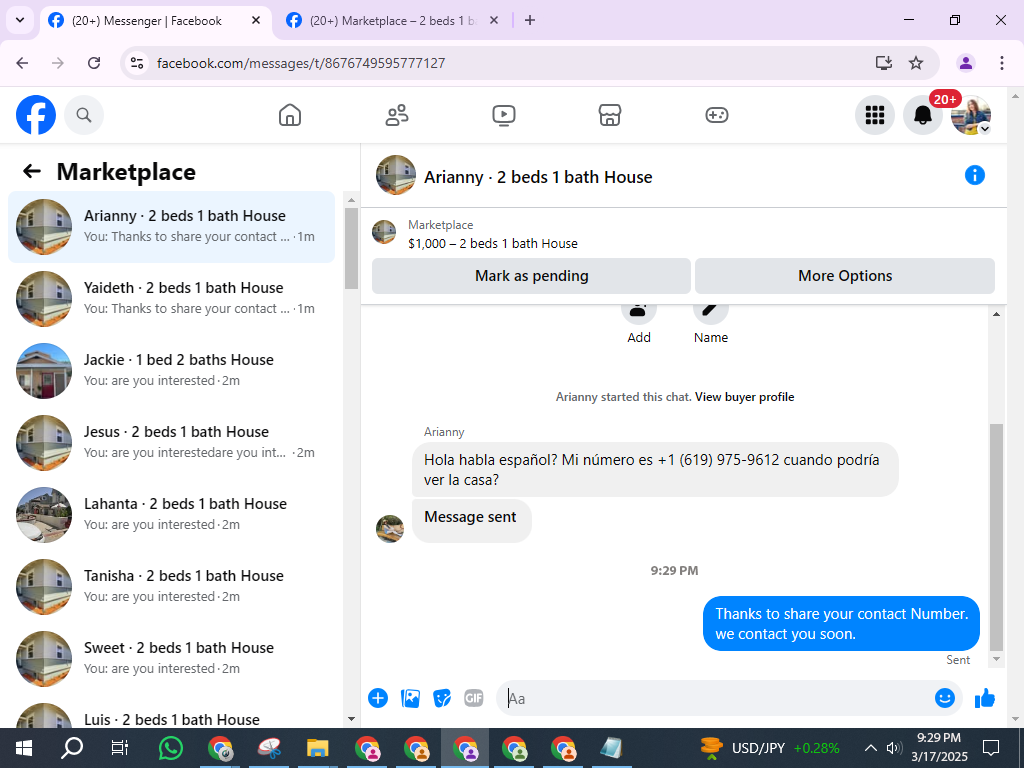
Task: Open the Friends icon in top navigation
Action: [x=397, y=115]
